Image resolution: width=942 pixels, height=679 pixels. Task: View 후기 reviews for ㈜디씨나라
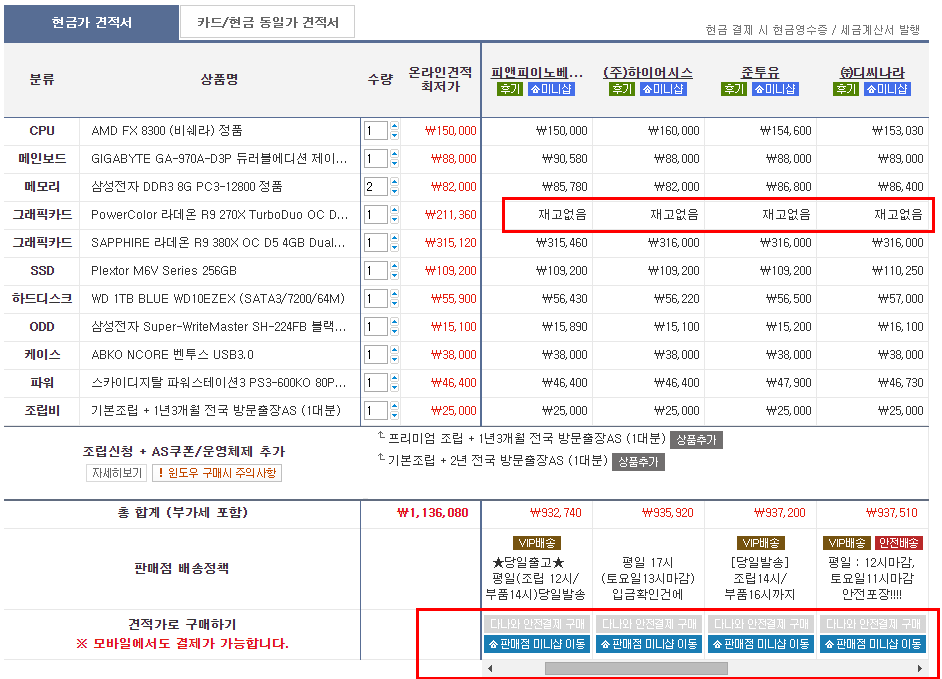[846, 89]
